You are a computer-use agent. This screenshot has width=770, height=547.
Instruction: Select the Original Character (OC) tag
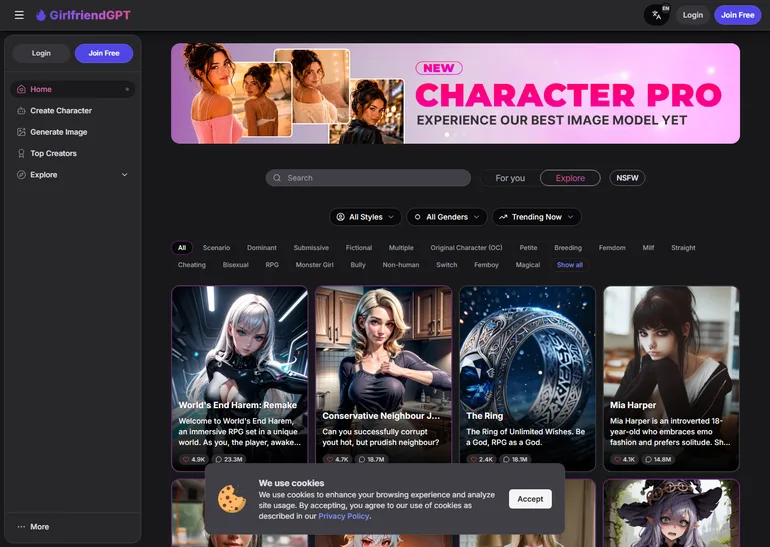coord(467,248)
